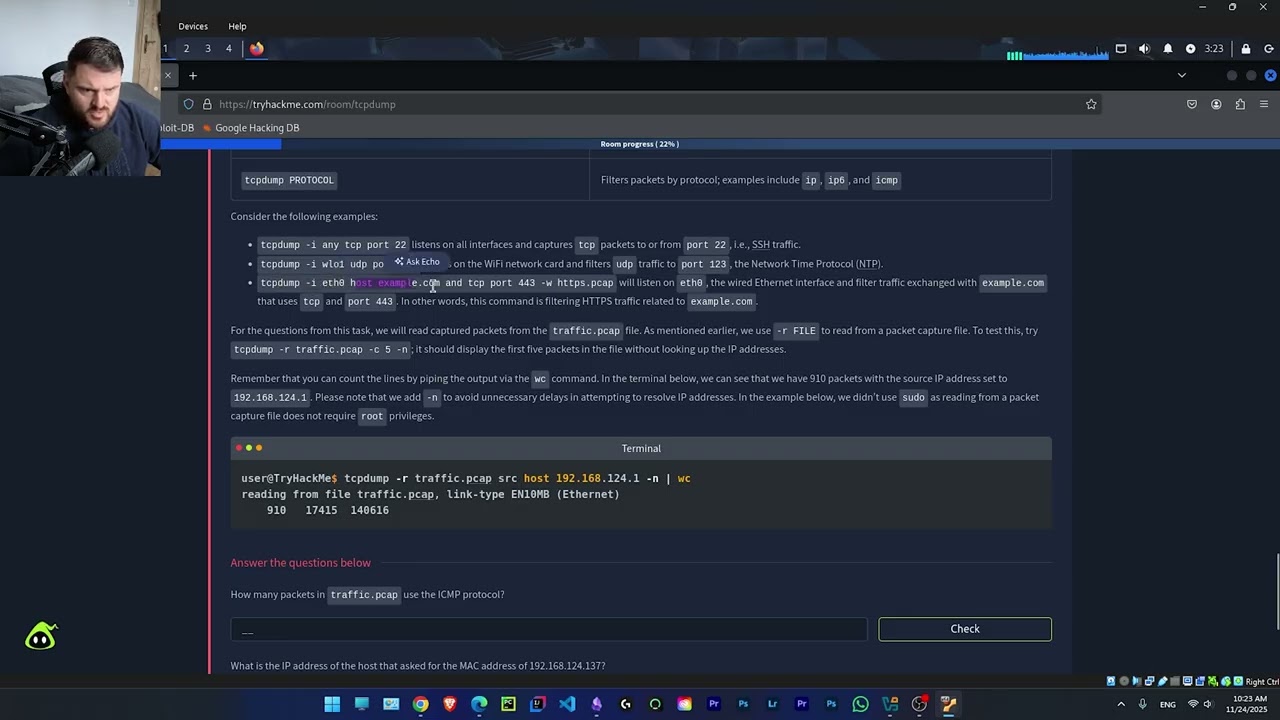Click the green TryHackMe Echo bot icon

click(41, 636)
